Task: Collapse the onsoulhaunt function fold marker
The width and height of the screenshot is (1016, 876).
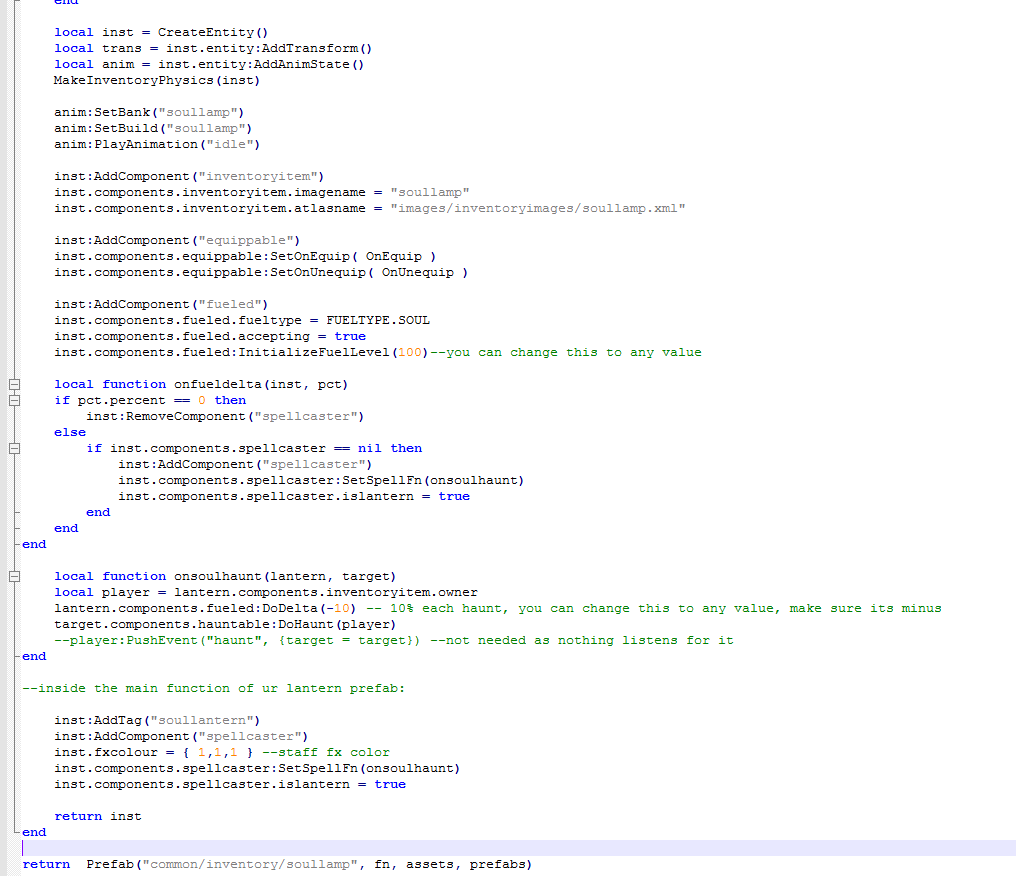Action: 14,576
